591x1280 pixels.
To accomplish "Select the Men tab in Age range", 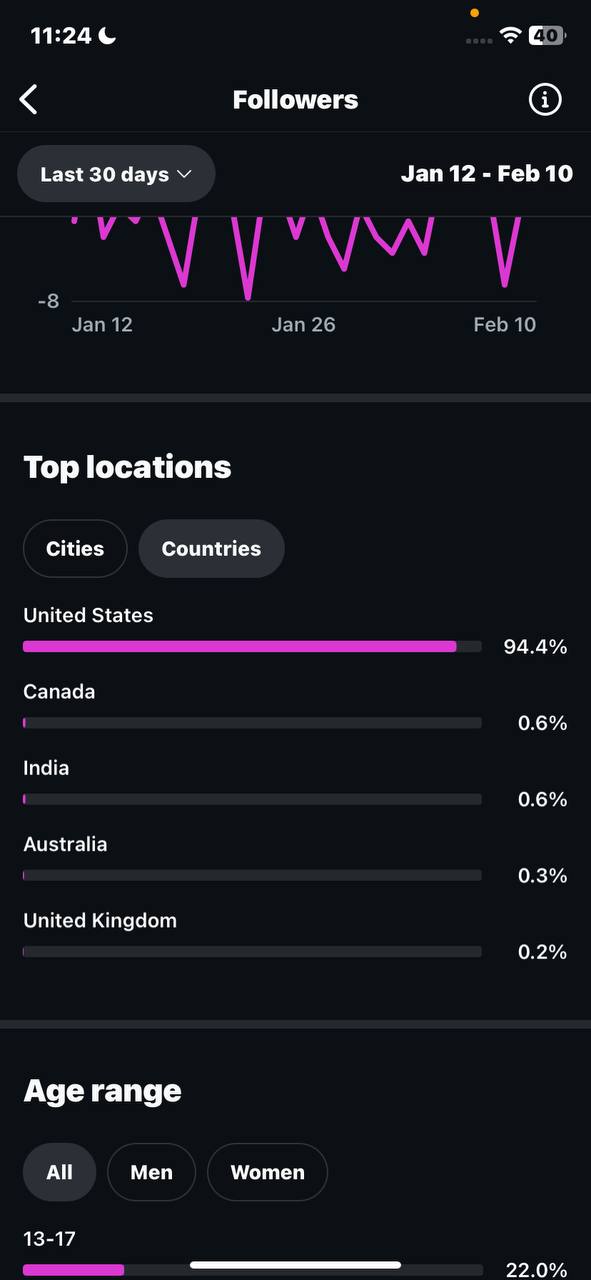I will point(151,1172).
